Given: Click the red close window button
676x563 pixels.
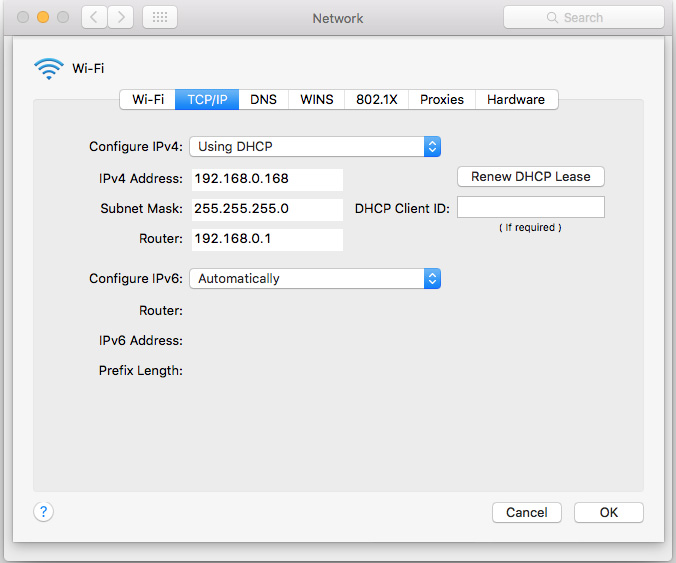Looking at the screenshot, I should point(21,18).
